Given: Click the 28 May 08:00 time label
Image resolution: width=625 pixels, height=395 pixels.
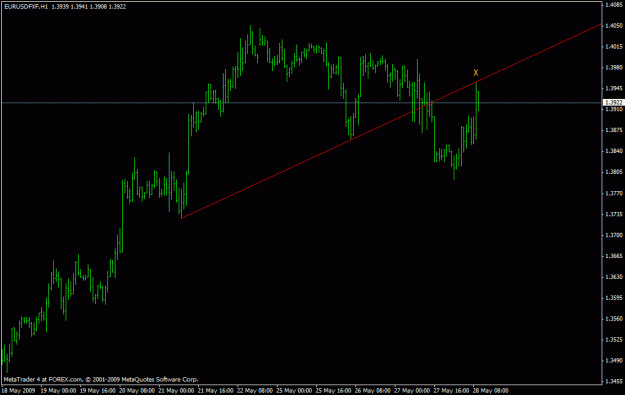Looking at the screenshot, I should click(x=491, y=391).
